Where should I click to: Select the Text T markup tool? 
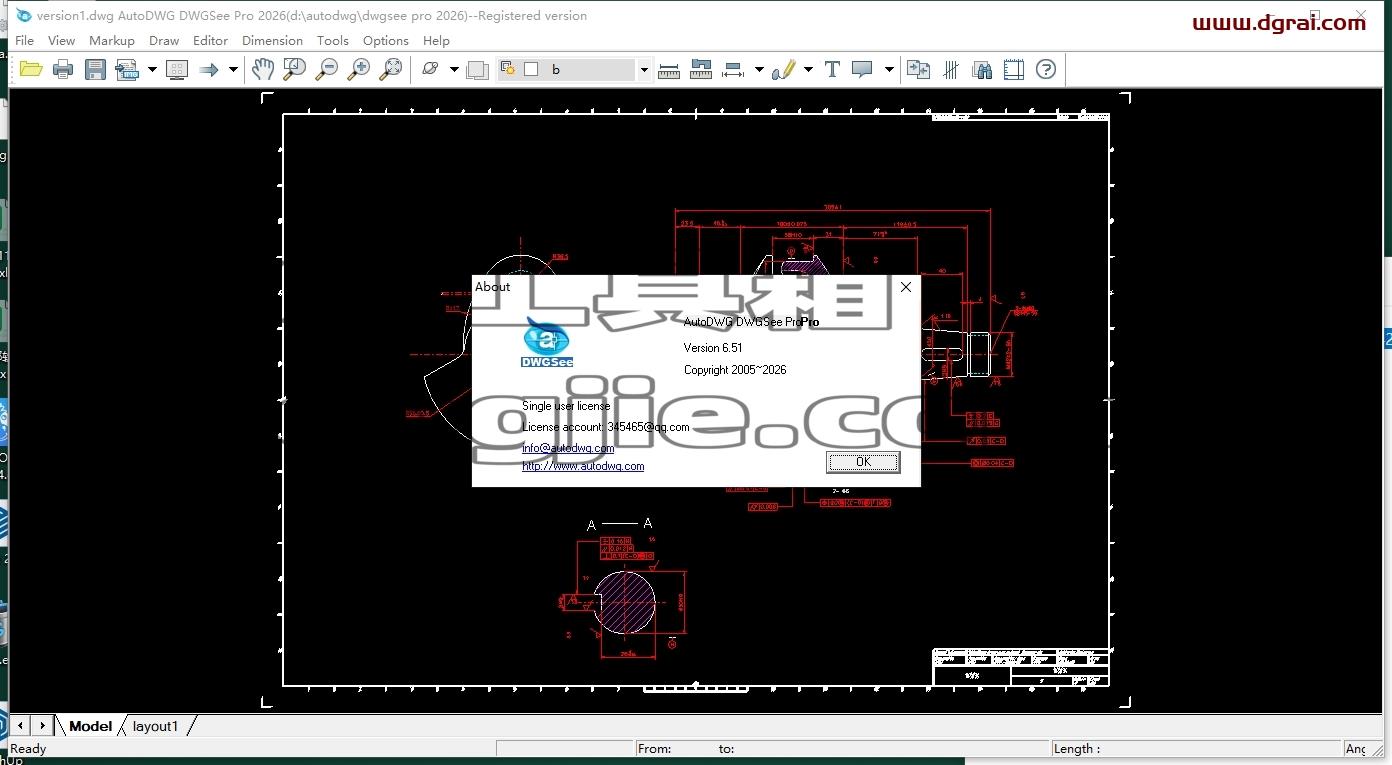coord(832,69)
